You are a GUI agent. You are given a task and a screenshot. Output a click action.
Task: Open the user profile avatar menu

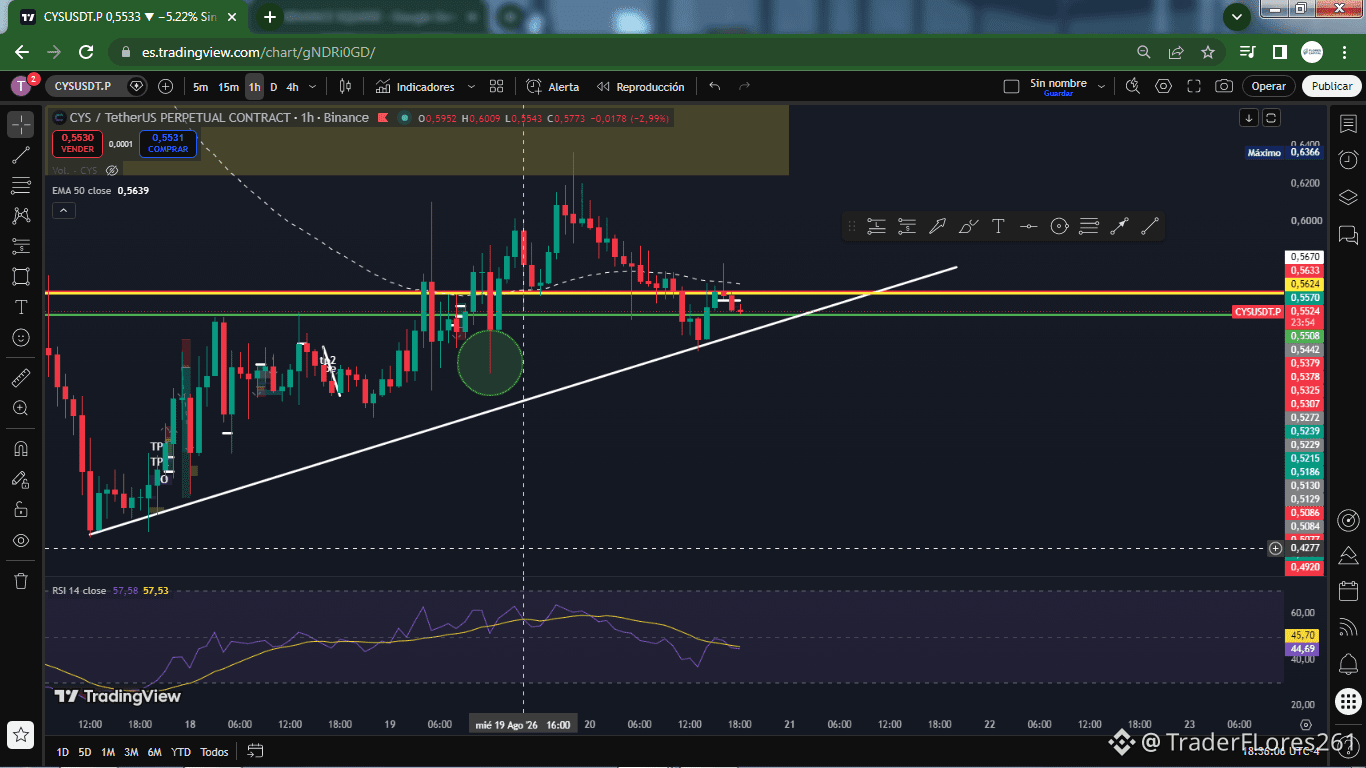[x=20, y=87]
